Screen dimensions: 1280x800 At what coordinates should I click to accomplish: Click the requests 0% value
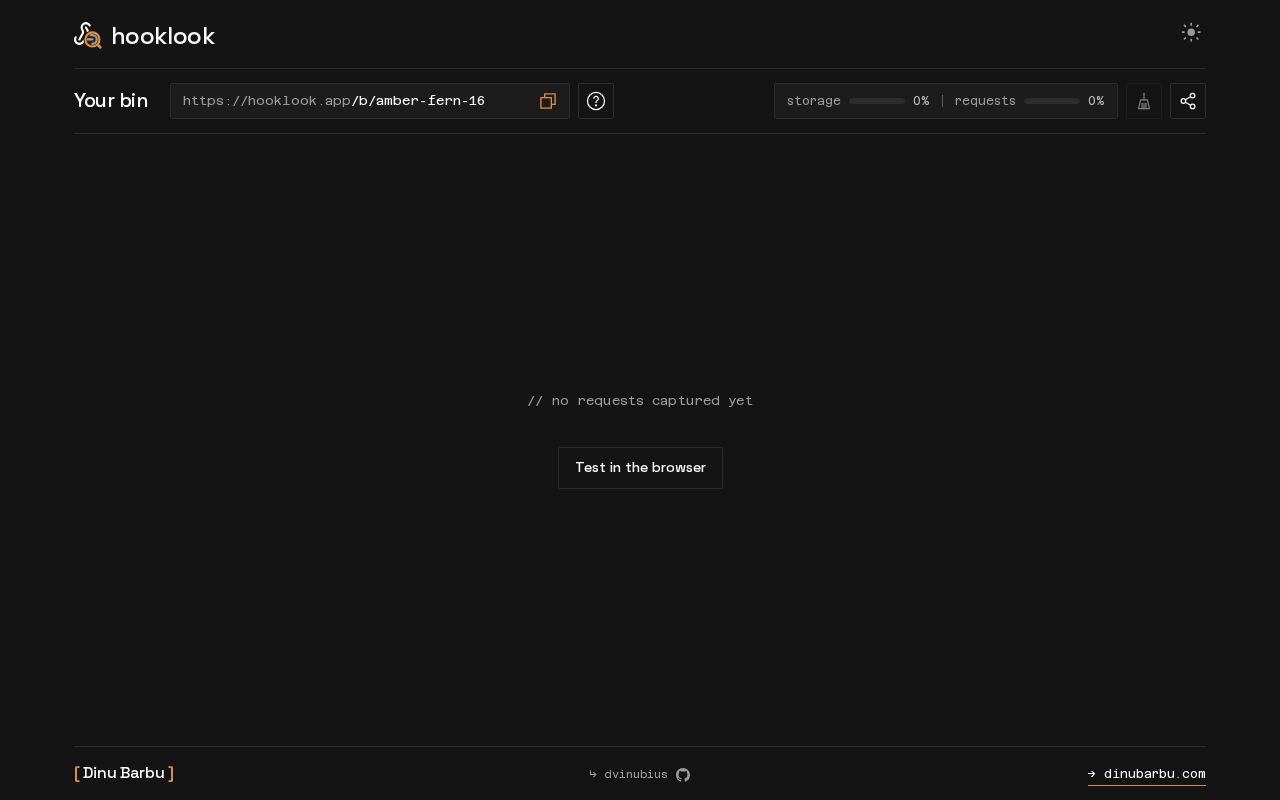coord(1096,101)
